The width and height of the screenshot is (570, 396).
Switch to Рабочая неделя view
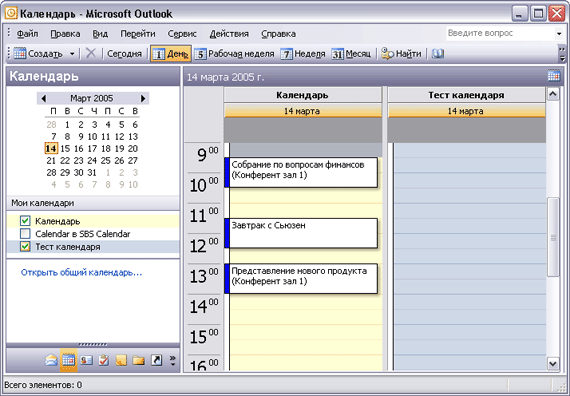(234, 54)
